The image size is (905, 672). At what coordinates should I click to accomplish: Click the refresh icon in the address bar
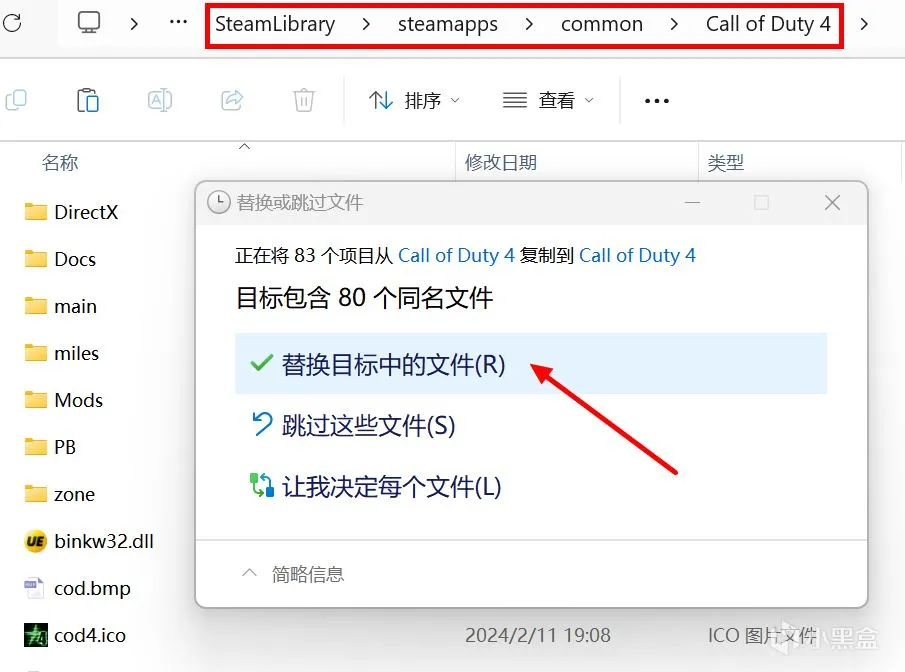click(12, 23)
